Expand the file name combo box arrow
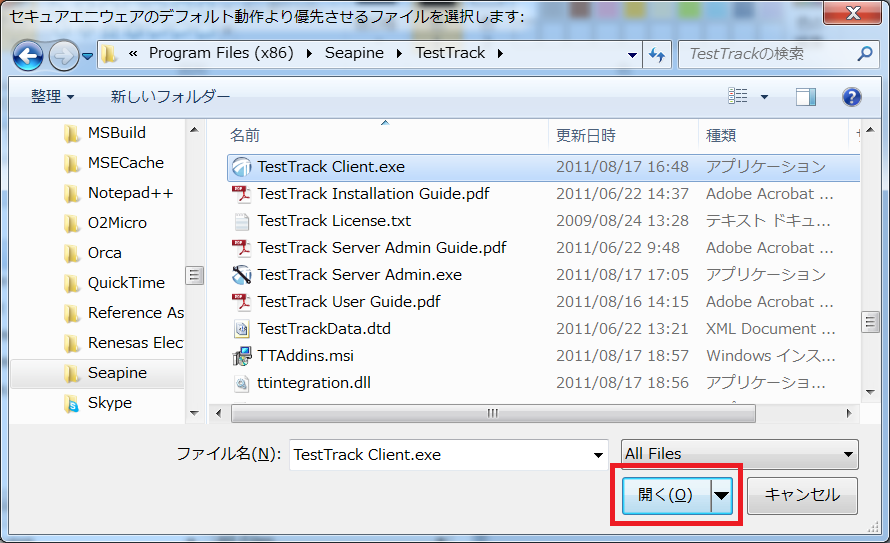This screenshot has height=543, width=890. pos(598,454)
